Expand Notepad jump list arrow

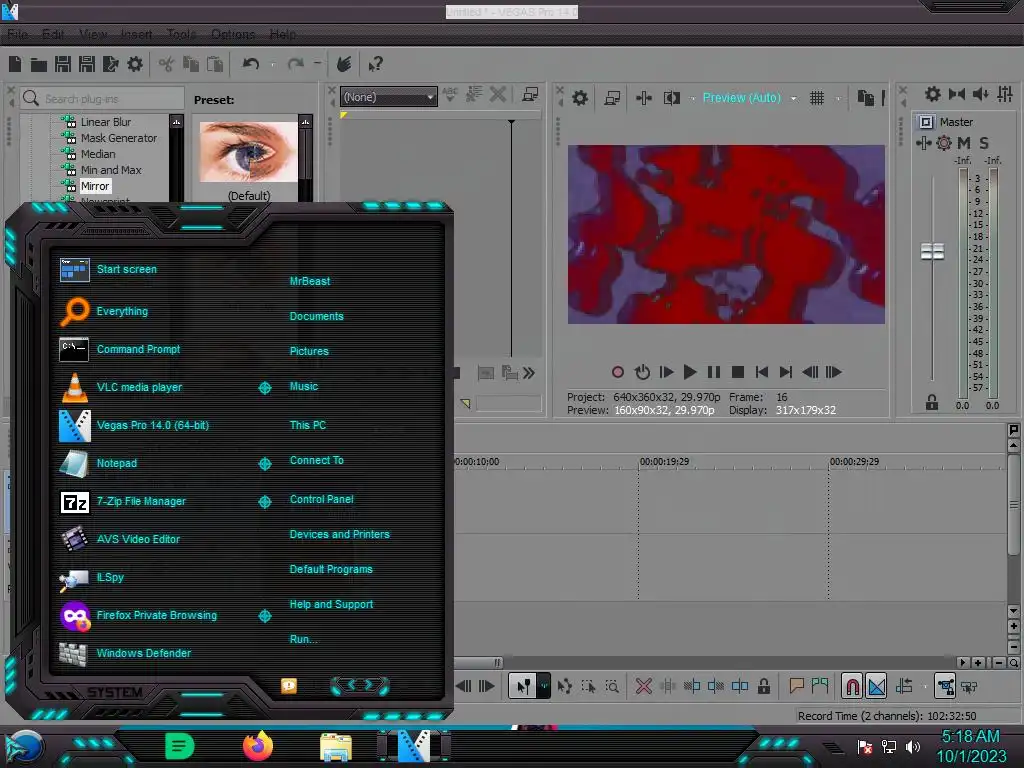pyautogui.click(x=265, y=464)
